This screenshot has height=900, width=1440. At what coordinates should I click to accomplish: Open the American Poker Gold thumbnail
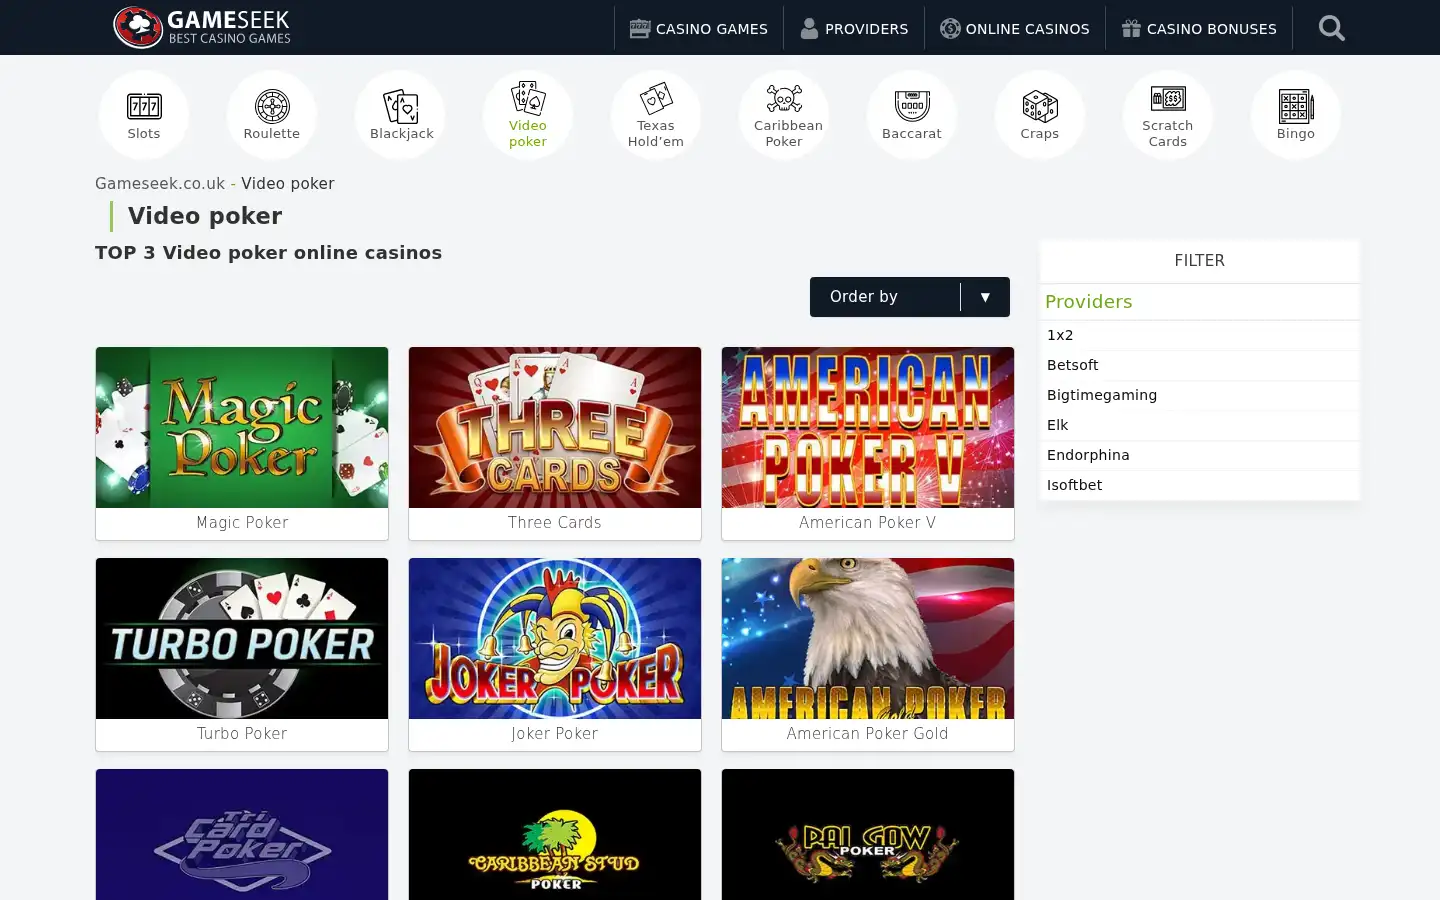(868, 638)
